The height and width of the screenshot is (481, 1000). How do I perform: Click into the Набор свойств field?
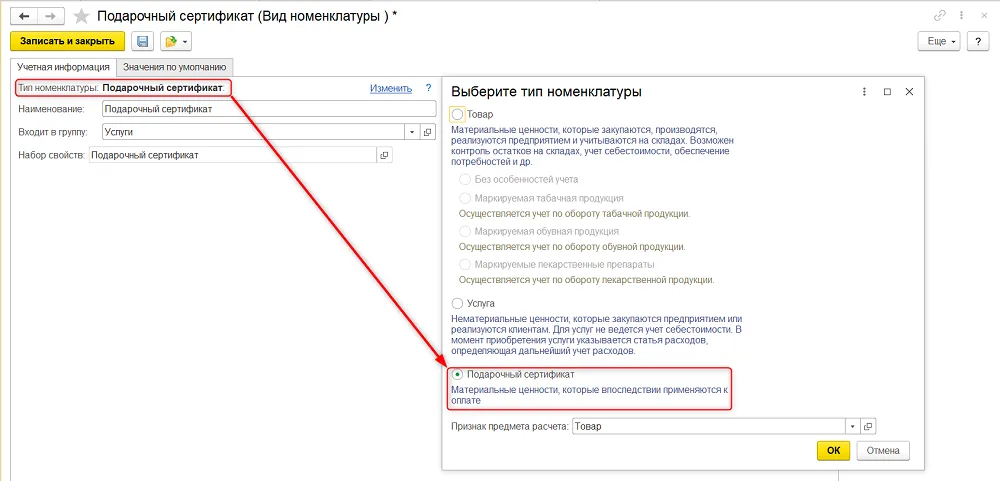(x=233, y=155)
